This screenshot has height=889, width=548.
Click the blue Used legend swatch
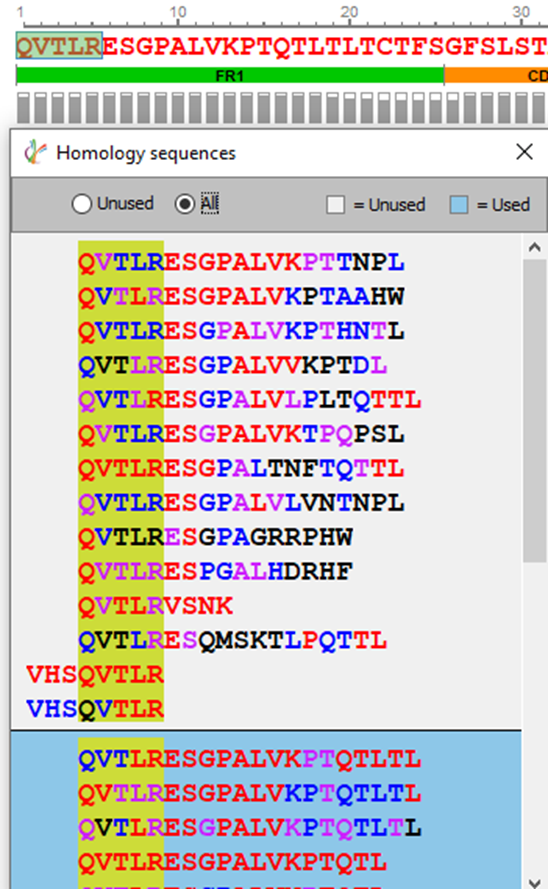point(458,205)
